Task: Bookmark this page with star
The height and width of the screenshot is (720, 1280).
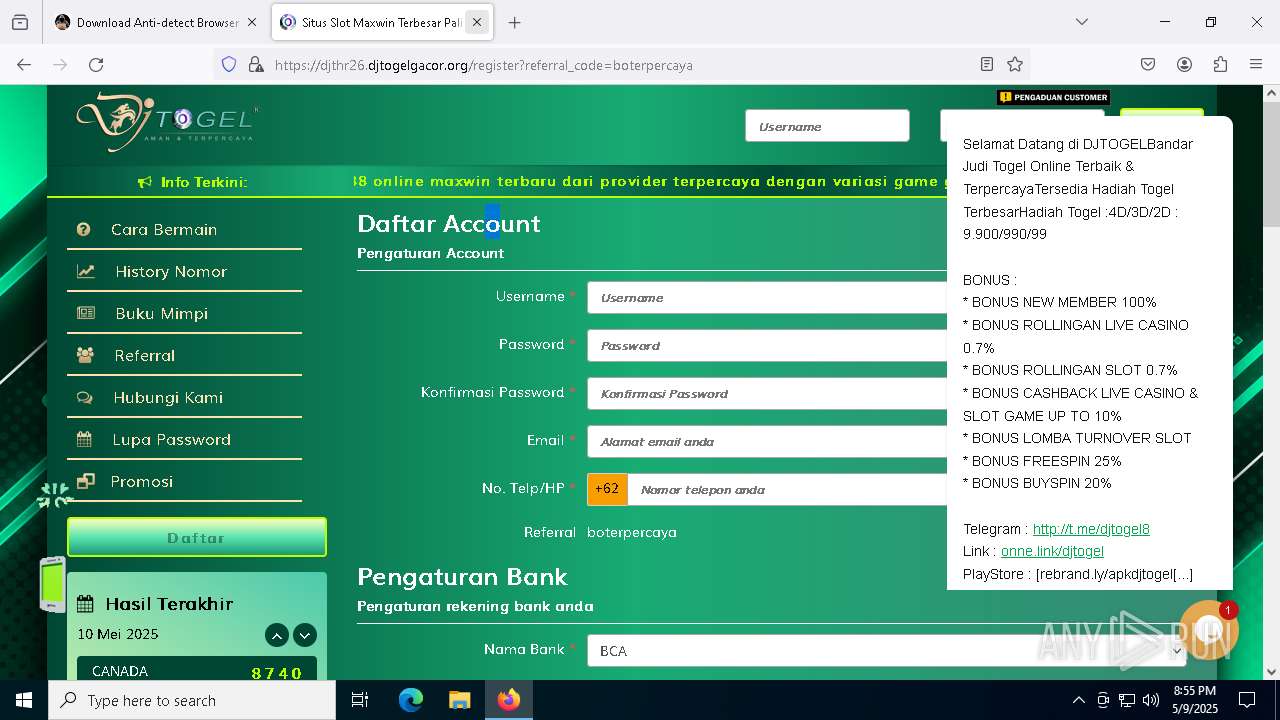Action: click(x=1015, y=65)
